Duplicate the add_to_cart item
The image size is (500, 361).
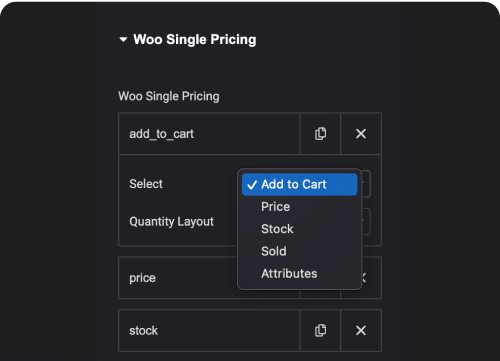(320, 134)
